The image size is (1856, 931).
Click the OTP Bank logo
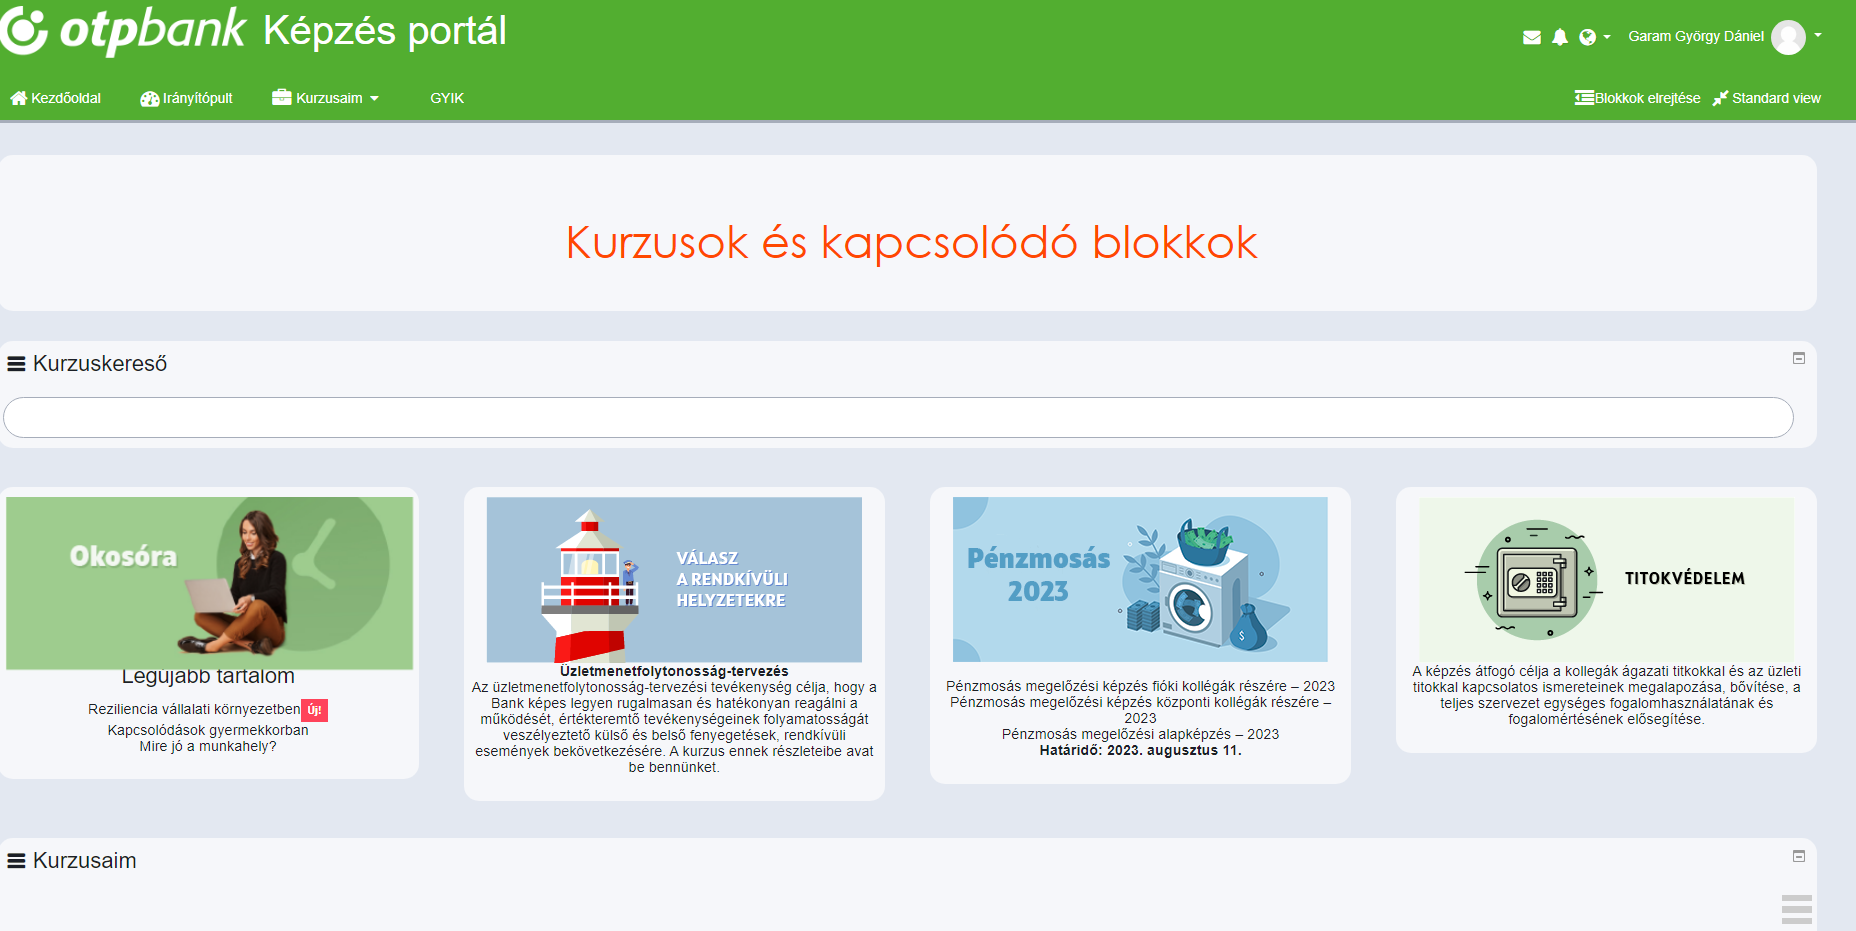pos(124,31)
